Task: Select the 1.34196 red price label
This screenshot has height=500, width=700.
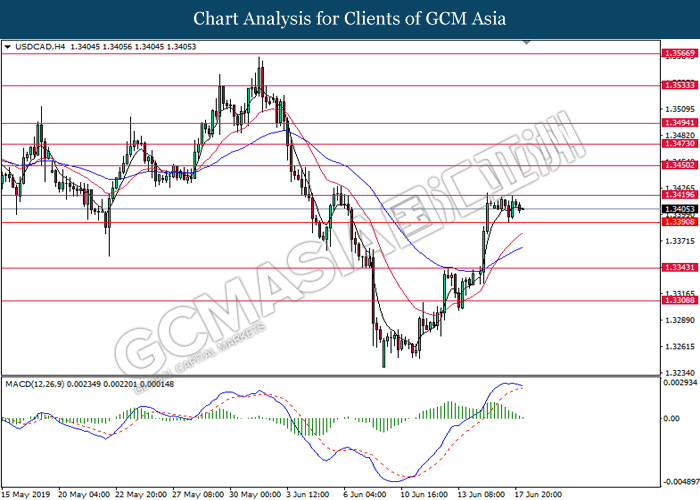Action: [679, 195]
